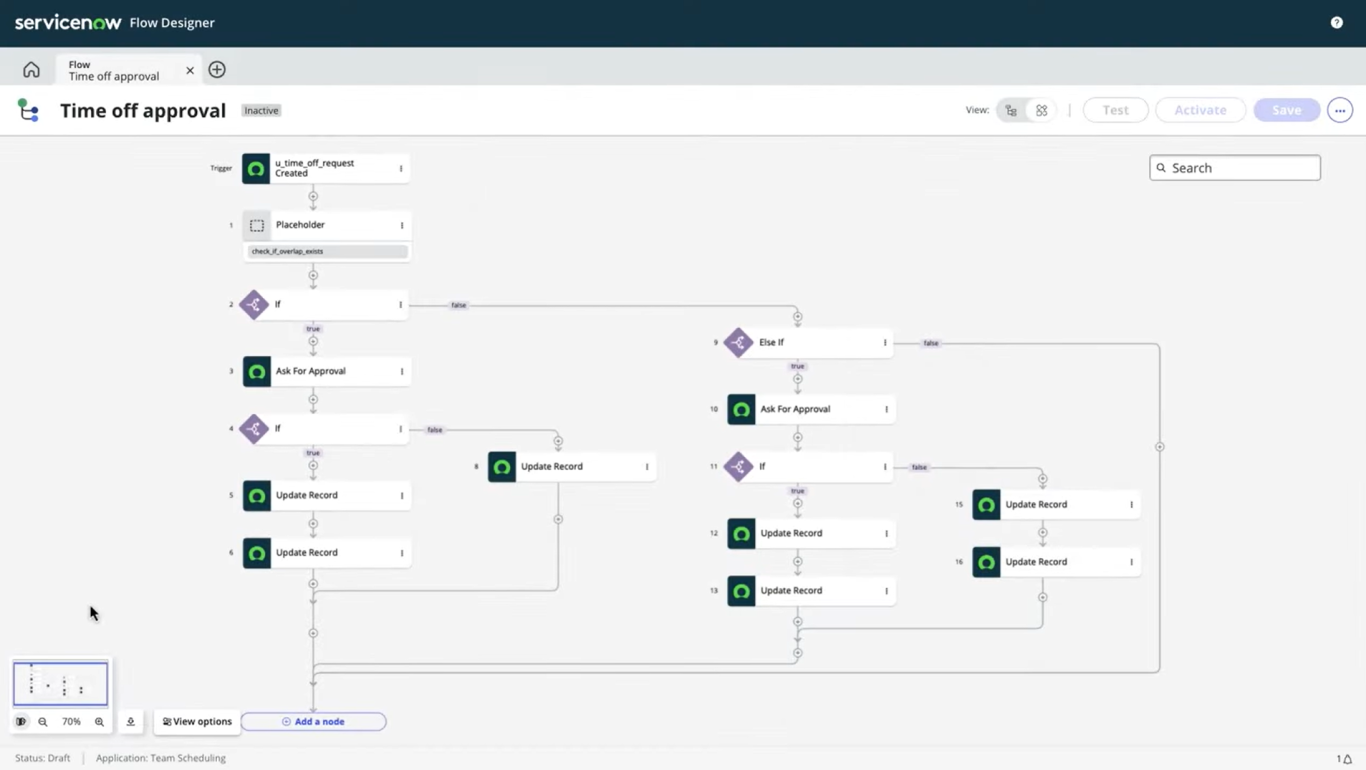Screen dimensions: 1366x770
Task: Click the Activate button
Action: click(1200, 110)
